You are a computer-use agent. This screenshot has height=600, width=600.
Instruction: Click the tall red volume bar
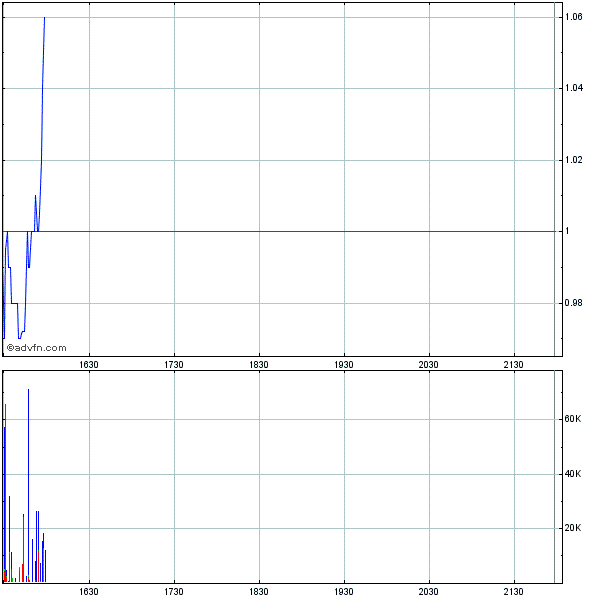tap(5, 493)
